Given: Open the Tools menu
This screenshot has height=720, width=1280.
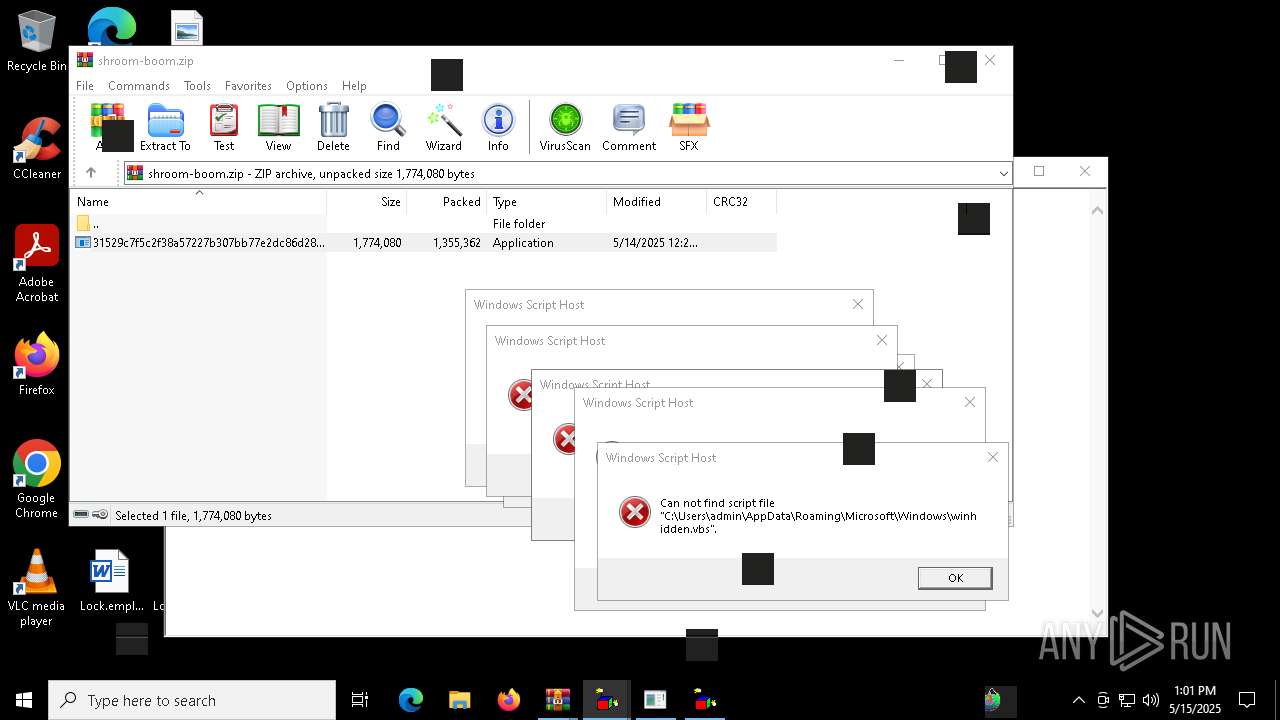Looking at the screenshot, I should (197, 86).
